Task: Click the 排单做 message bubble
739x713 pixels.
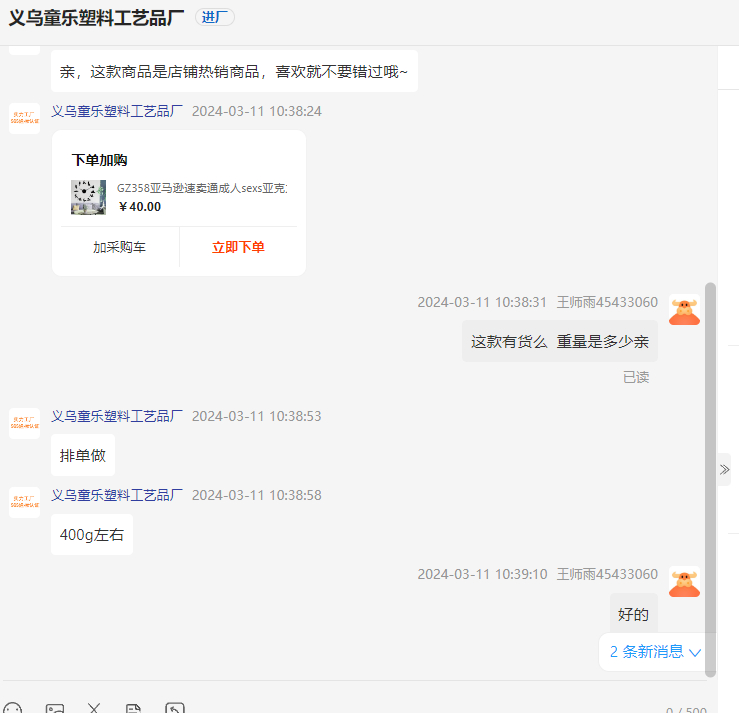Action: [83, 456]
